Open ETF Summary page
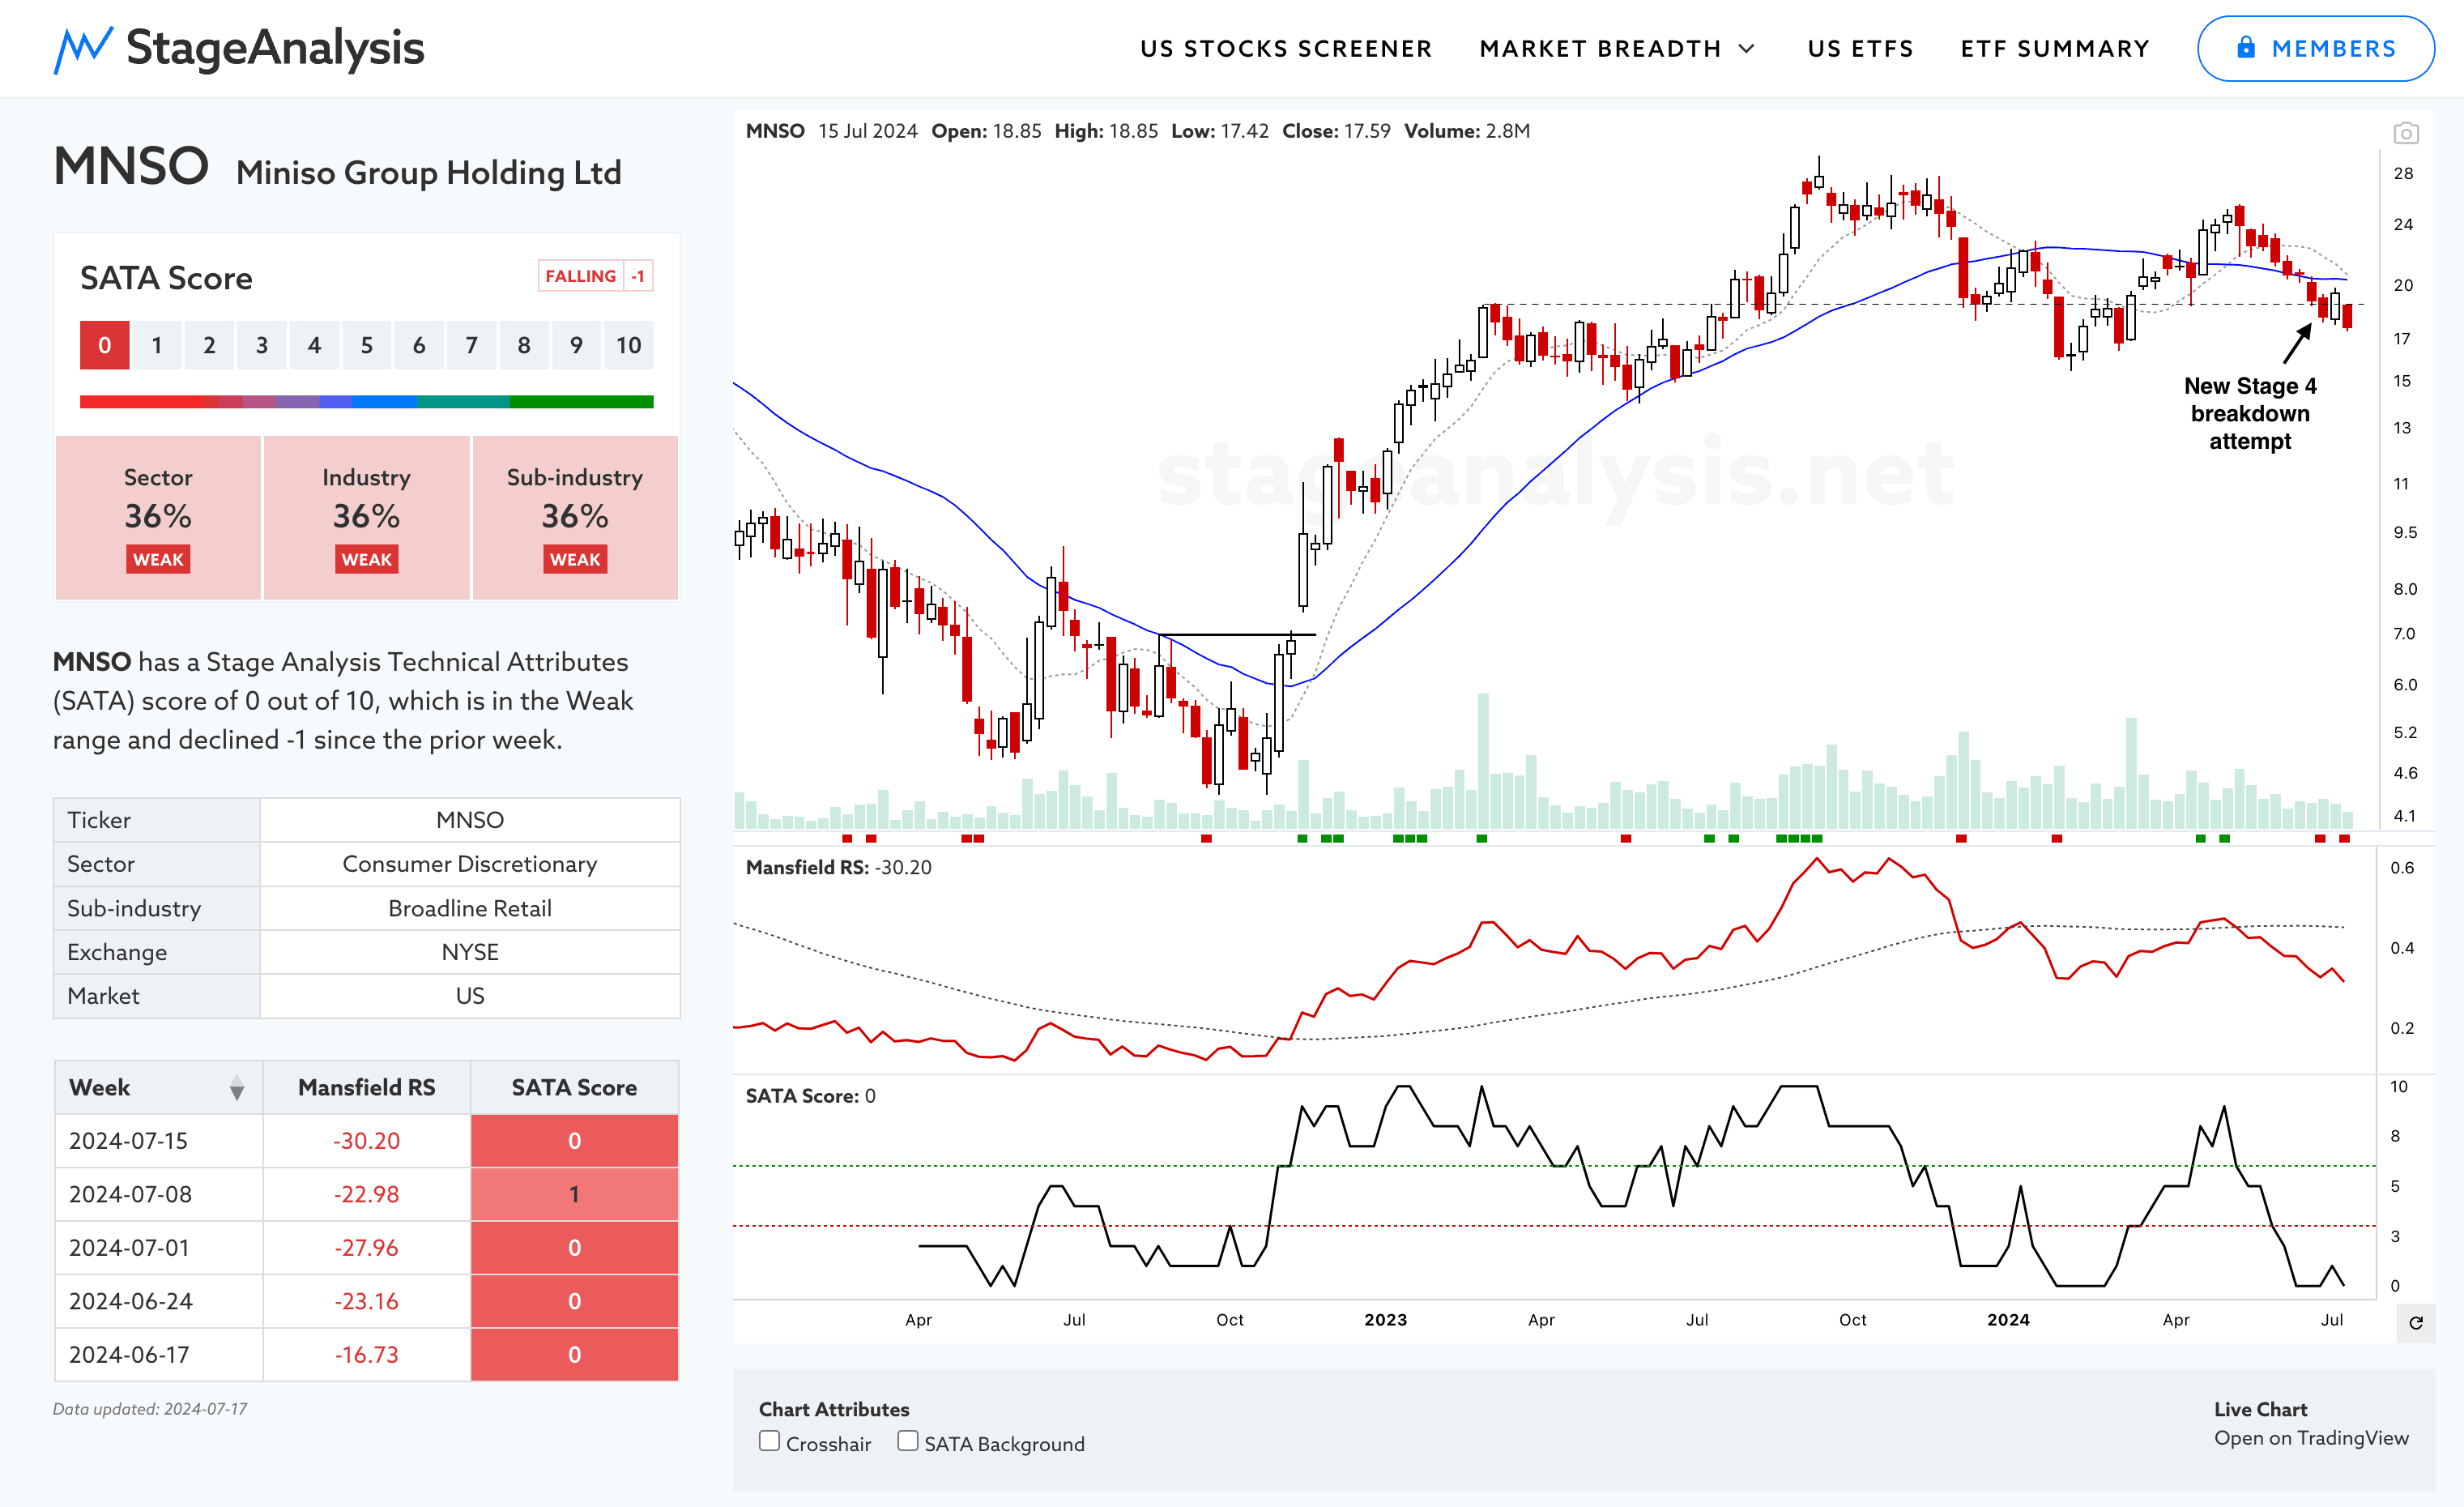The width and height of the screenshot is (2464, 1507). click(2055, 49)
